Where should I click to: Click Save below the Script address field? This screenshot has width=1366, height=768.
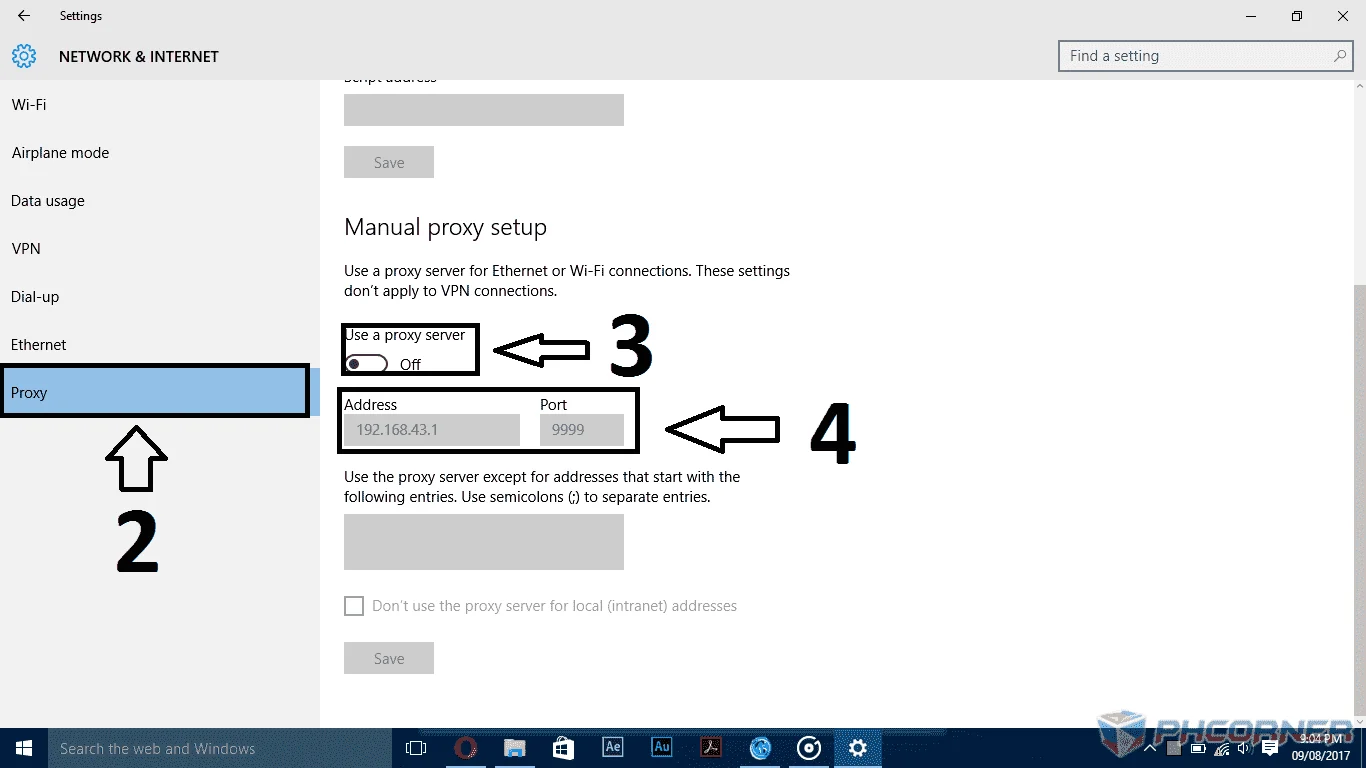point(389,162)
